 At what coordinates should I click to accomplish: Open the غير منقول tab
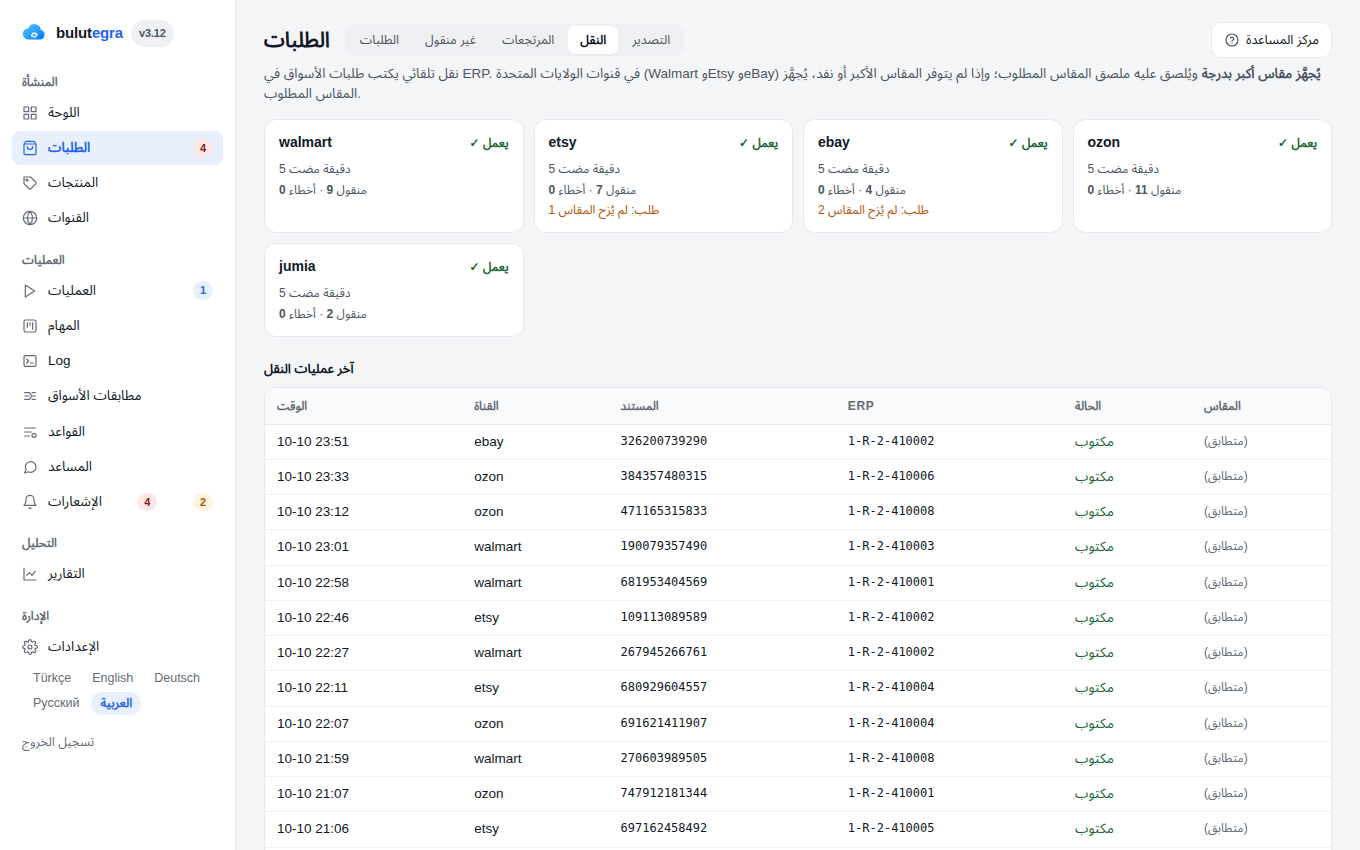(450, 40)
